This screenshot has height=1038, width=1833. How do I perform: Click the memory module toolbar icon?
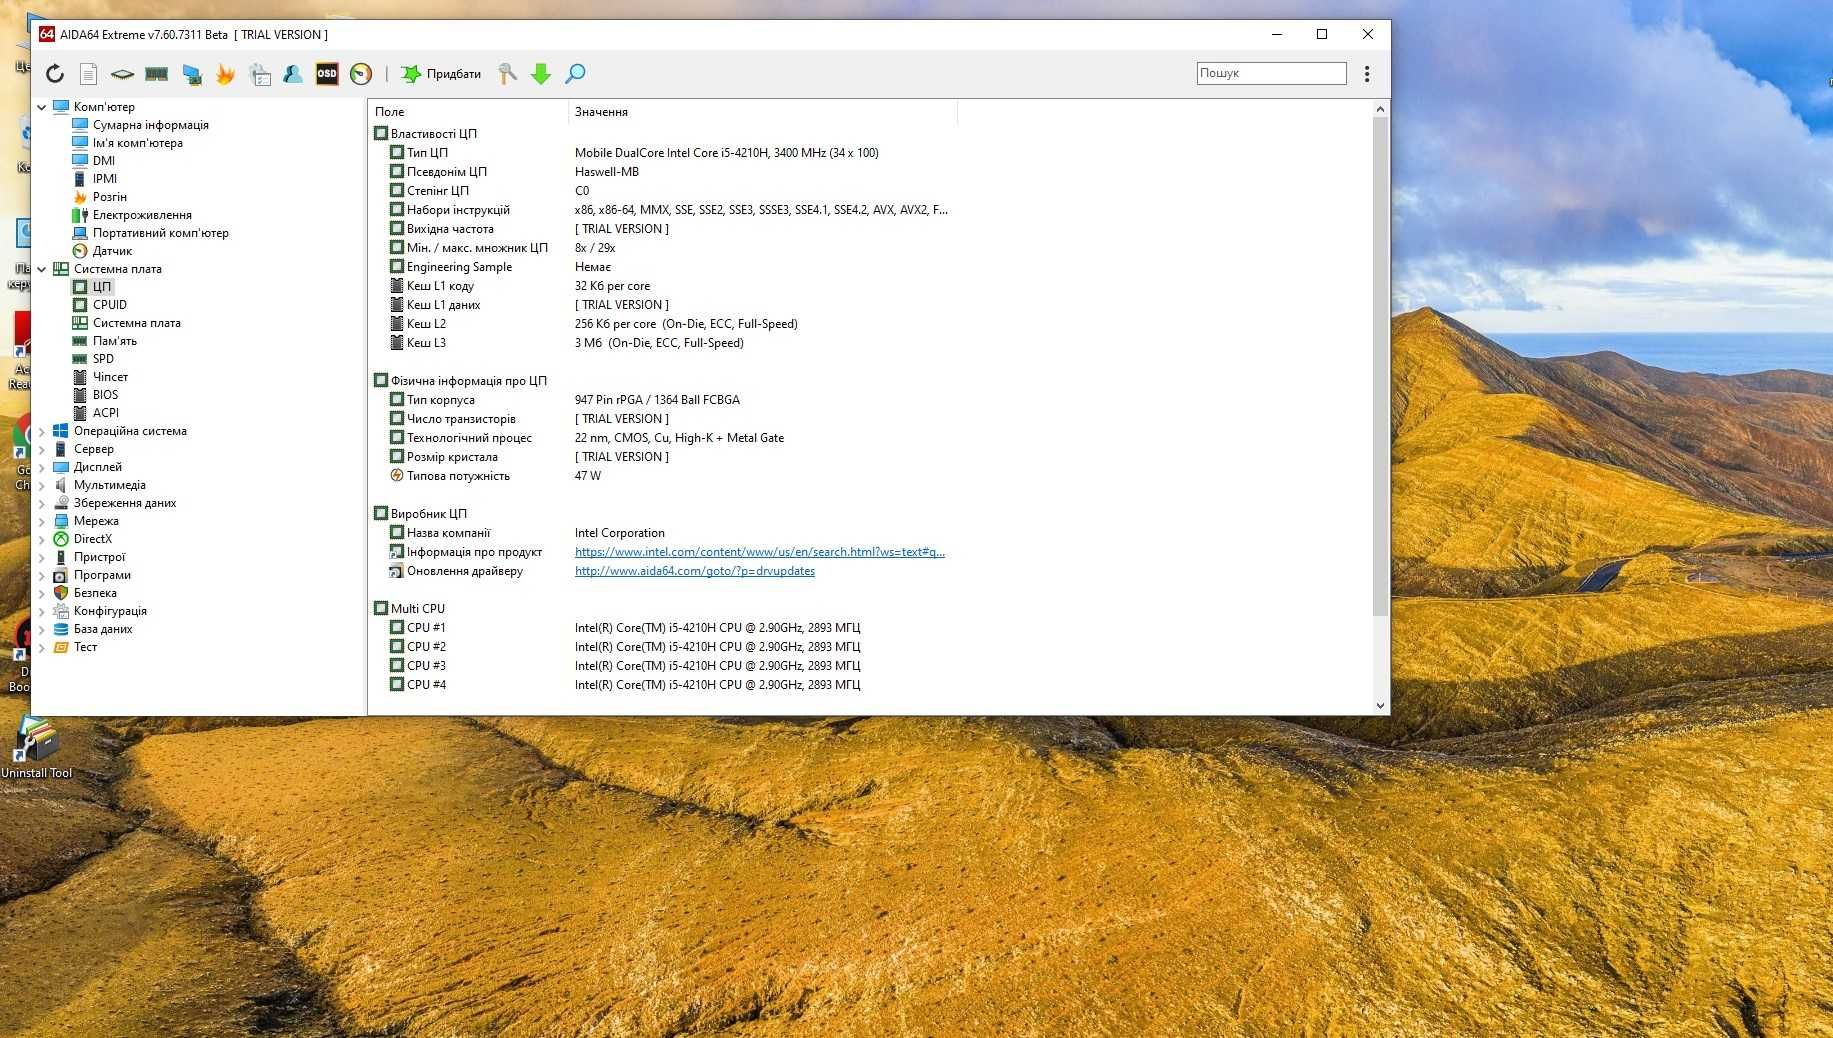[x=156, y=73]
